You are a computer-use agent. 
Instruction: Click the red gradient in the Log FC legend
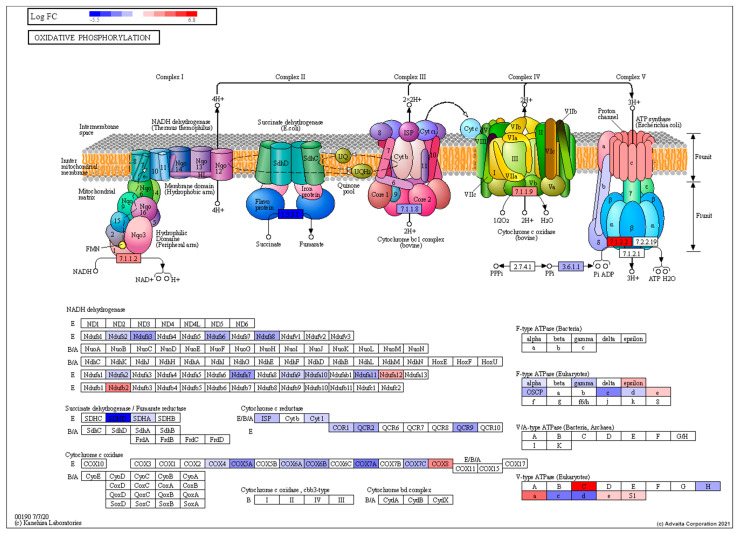(x=170, y=14)
